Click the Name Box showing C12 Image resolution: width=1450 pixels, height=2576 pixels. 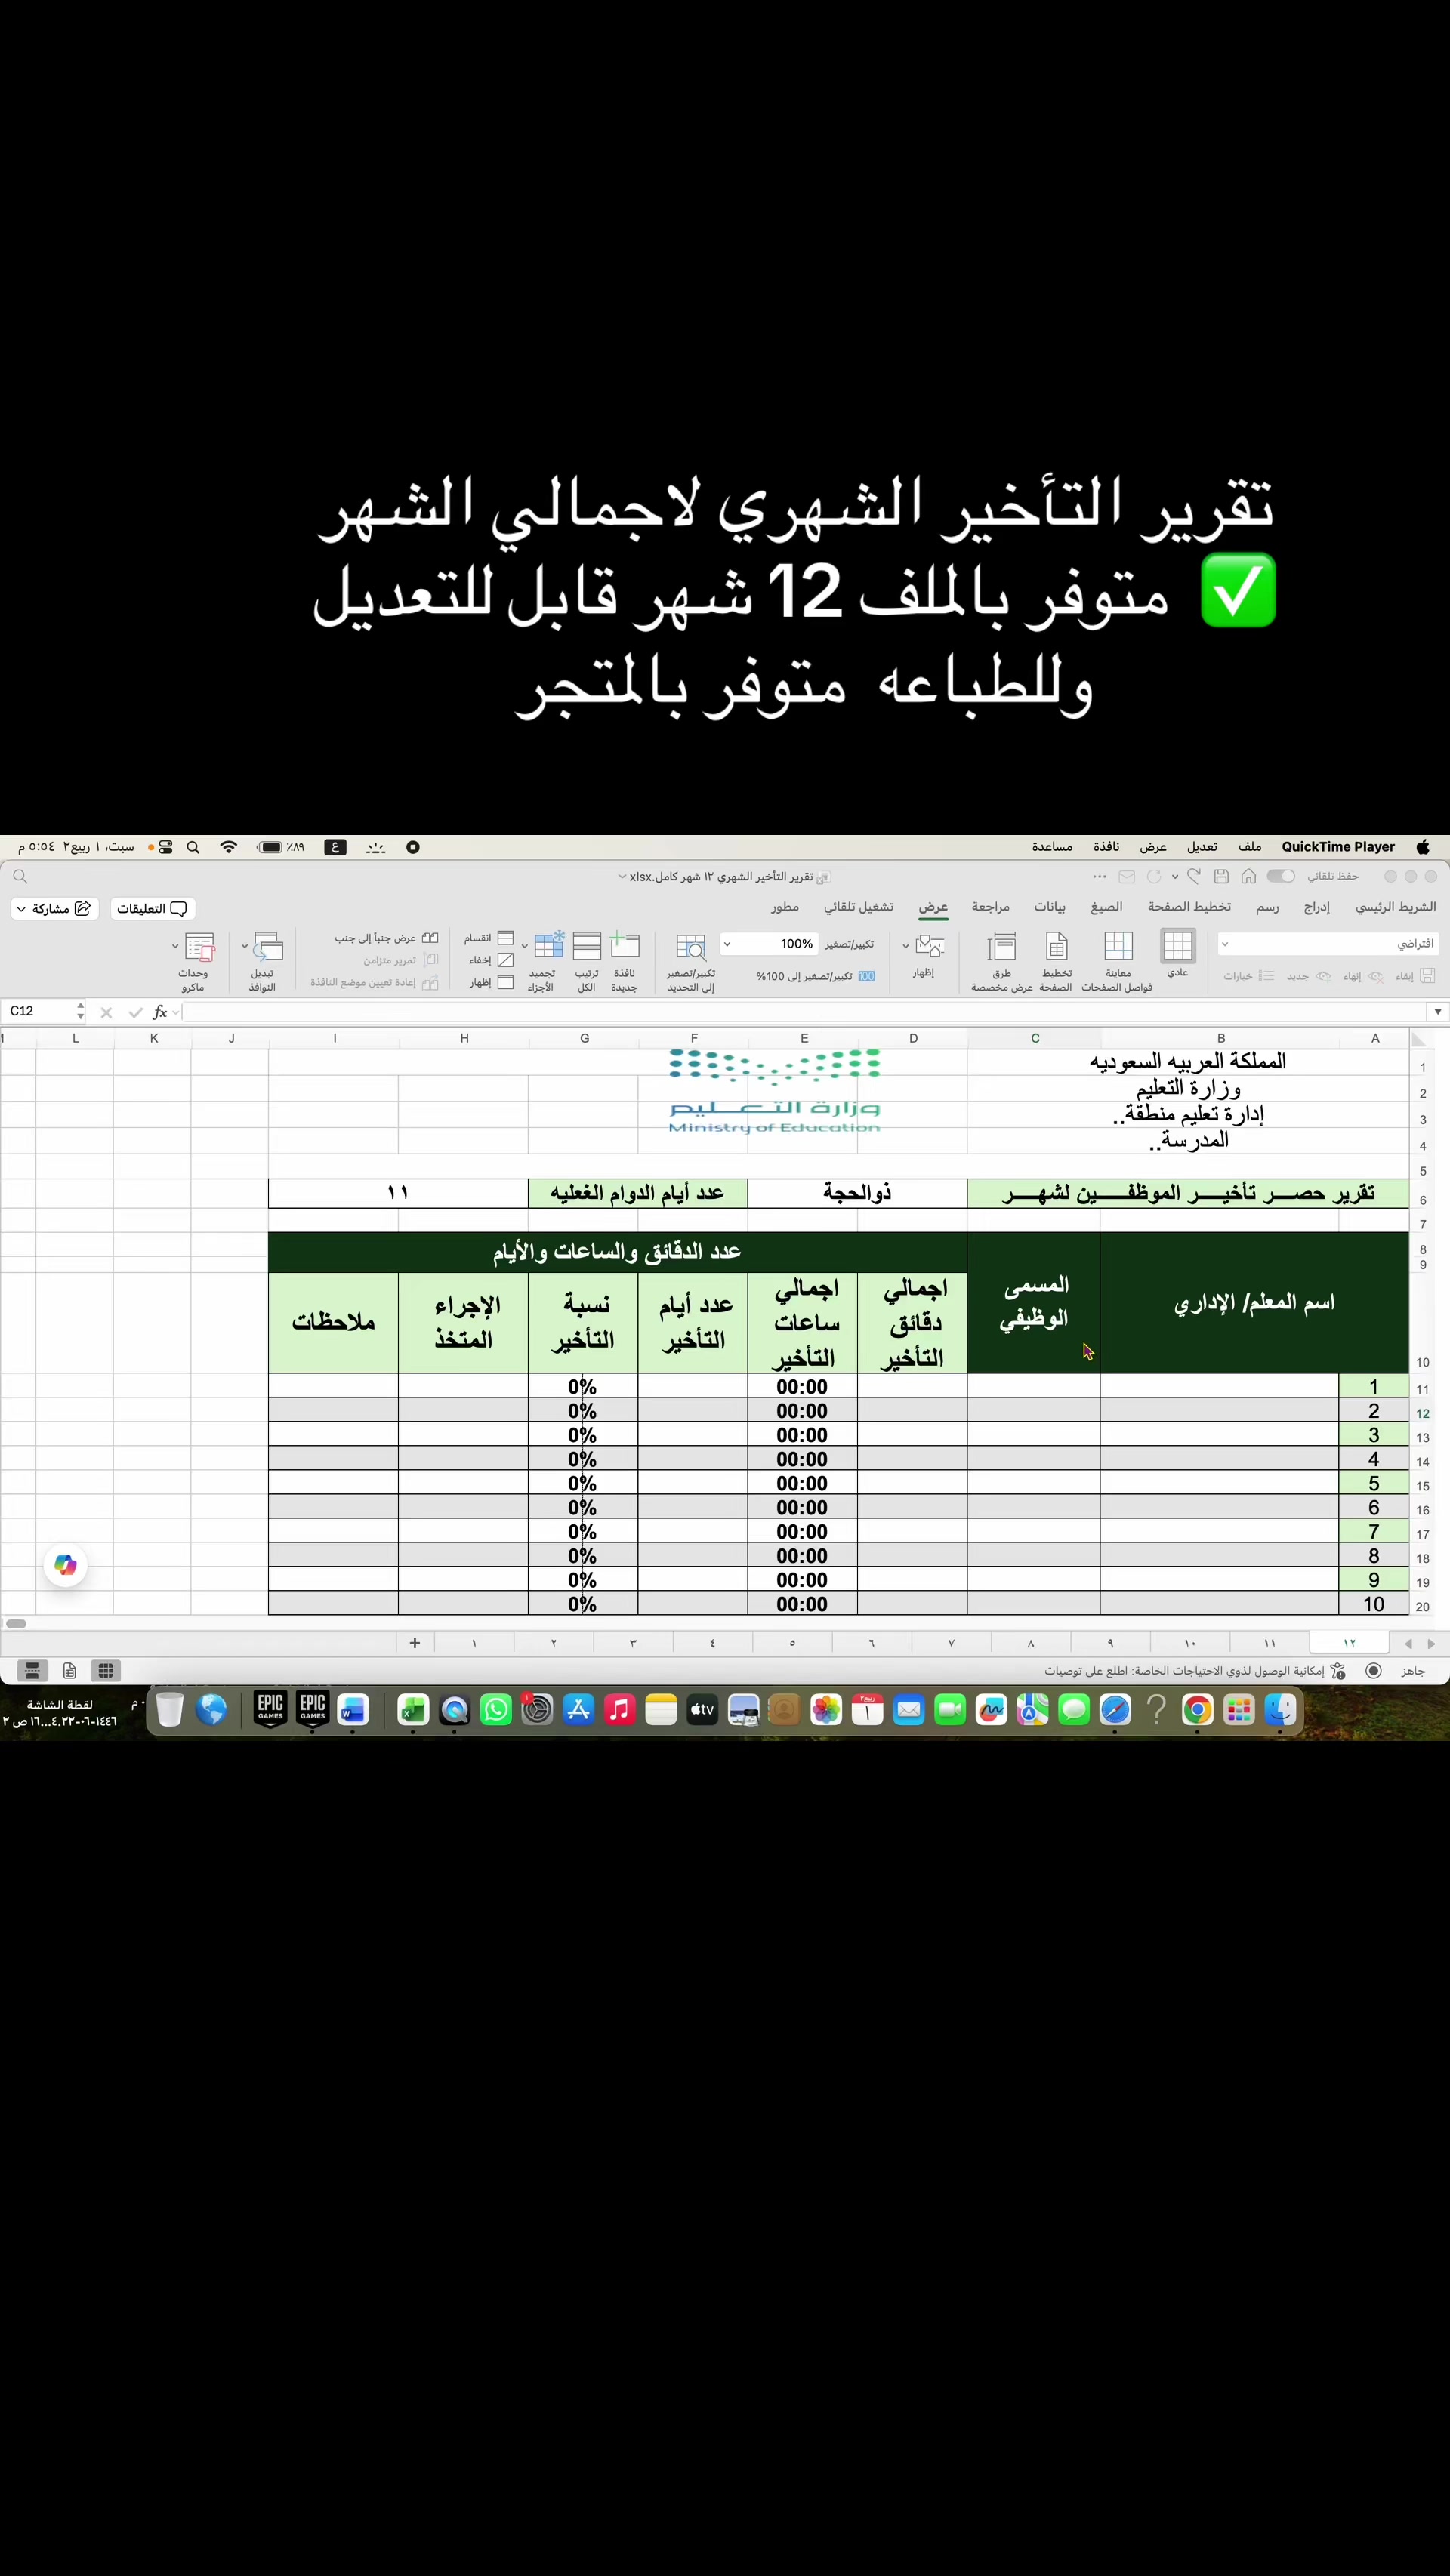tap(38, 1012)
